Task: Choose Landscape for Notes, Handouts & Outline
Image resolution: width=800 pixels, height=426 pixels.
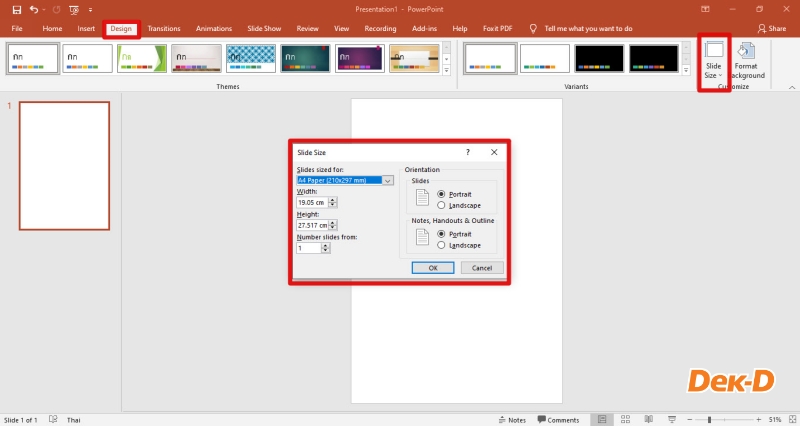Action: pyautogui.click(x=442, y=244)
